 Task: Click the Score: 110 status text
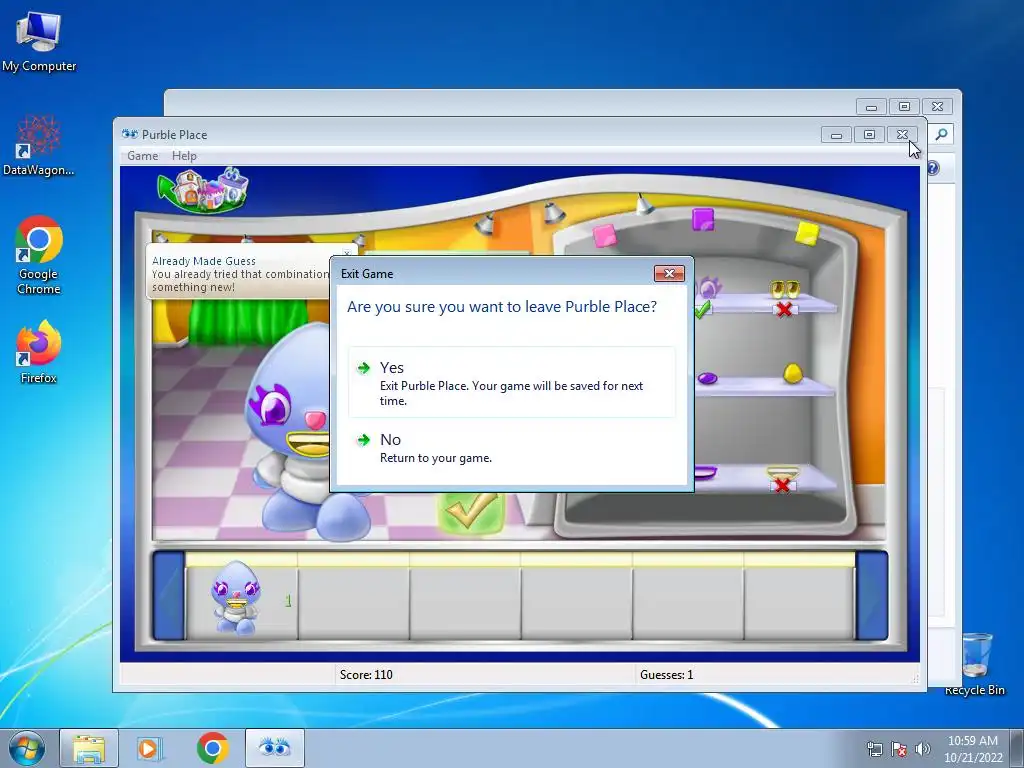point(366,675)
